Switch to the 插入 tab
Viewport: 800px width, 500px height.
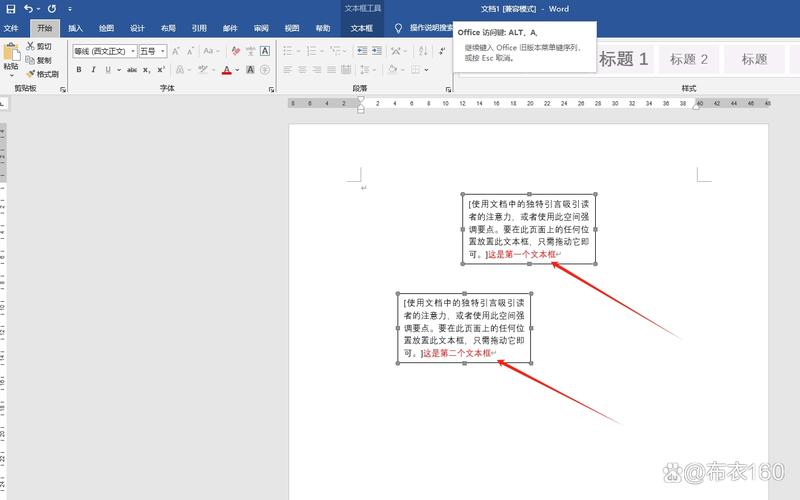pos(76,29)
